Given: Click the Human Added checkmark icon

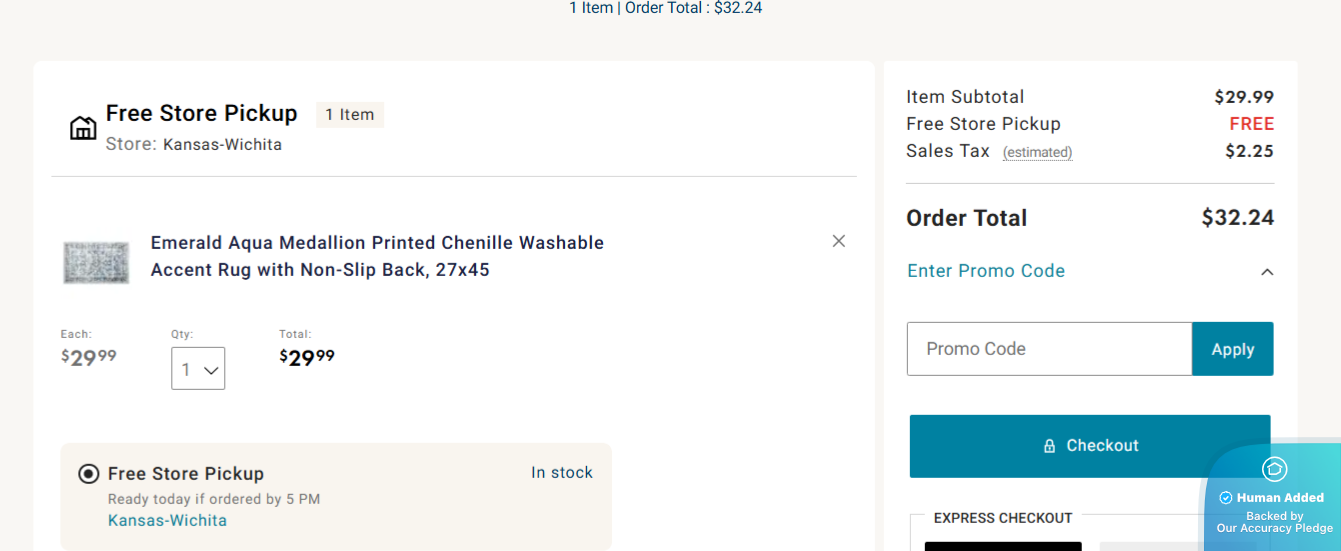Looking at the screenshot, I should [1226, 498].
